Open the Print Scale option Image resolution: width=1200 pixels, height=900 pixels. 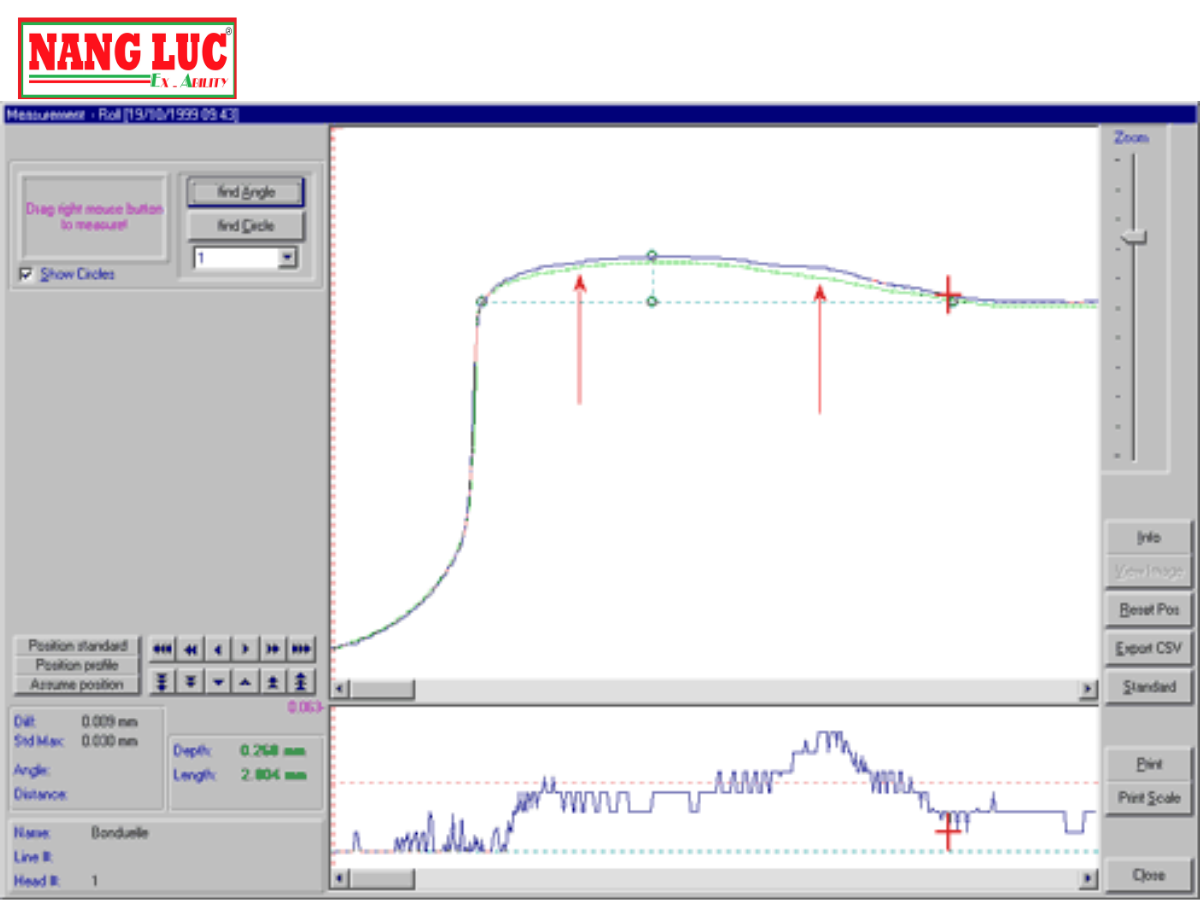(x=1149, y=798)
